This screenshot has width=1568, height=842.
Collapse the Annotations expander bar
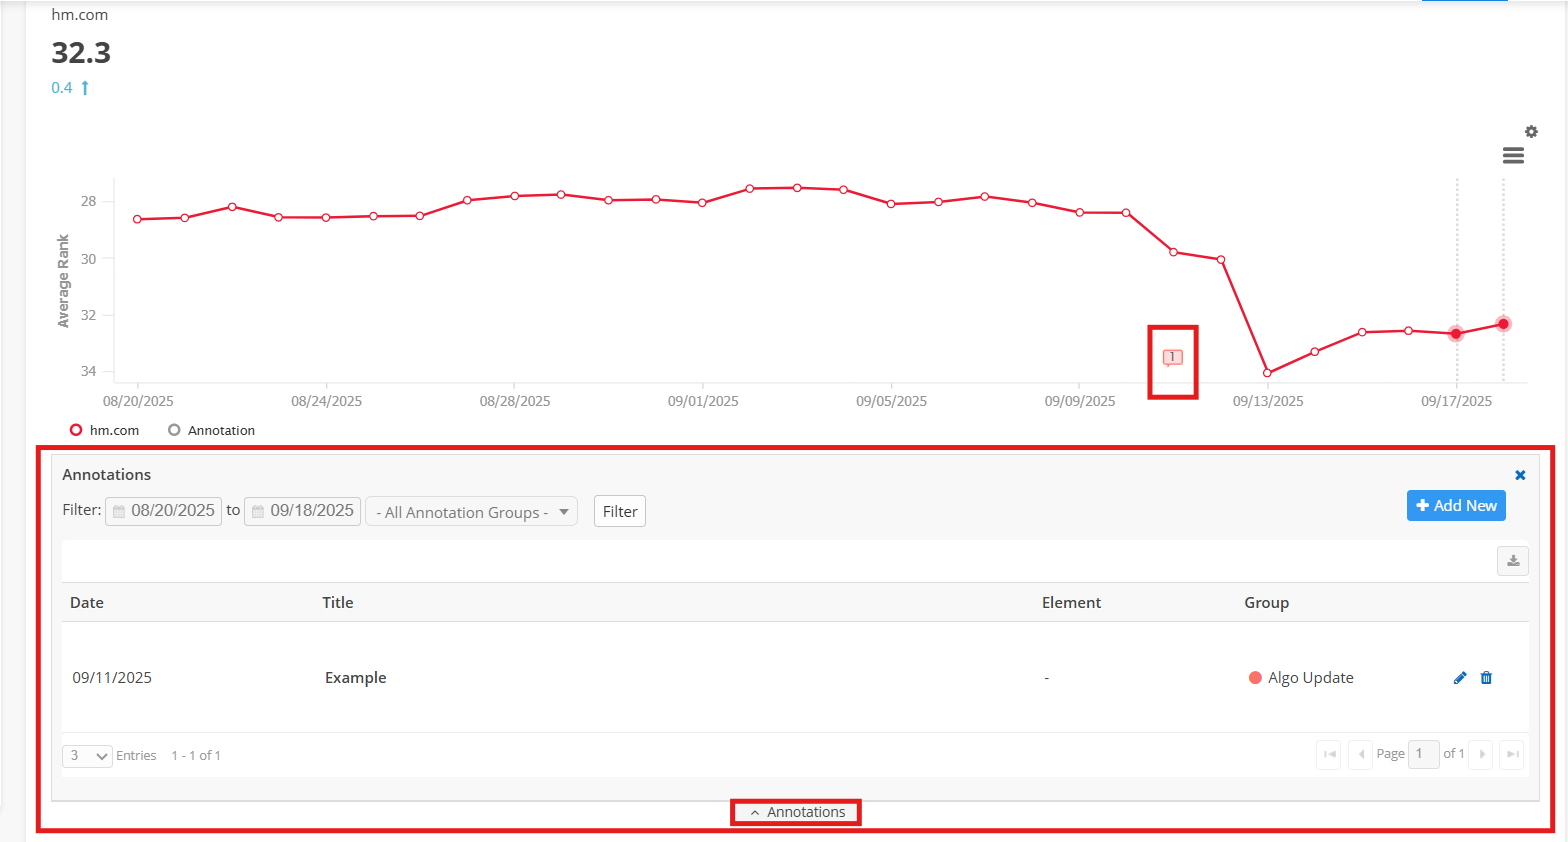pyautogui.click(x=796, y=812)
